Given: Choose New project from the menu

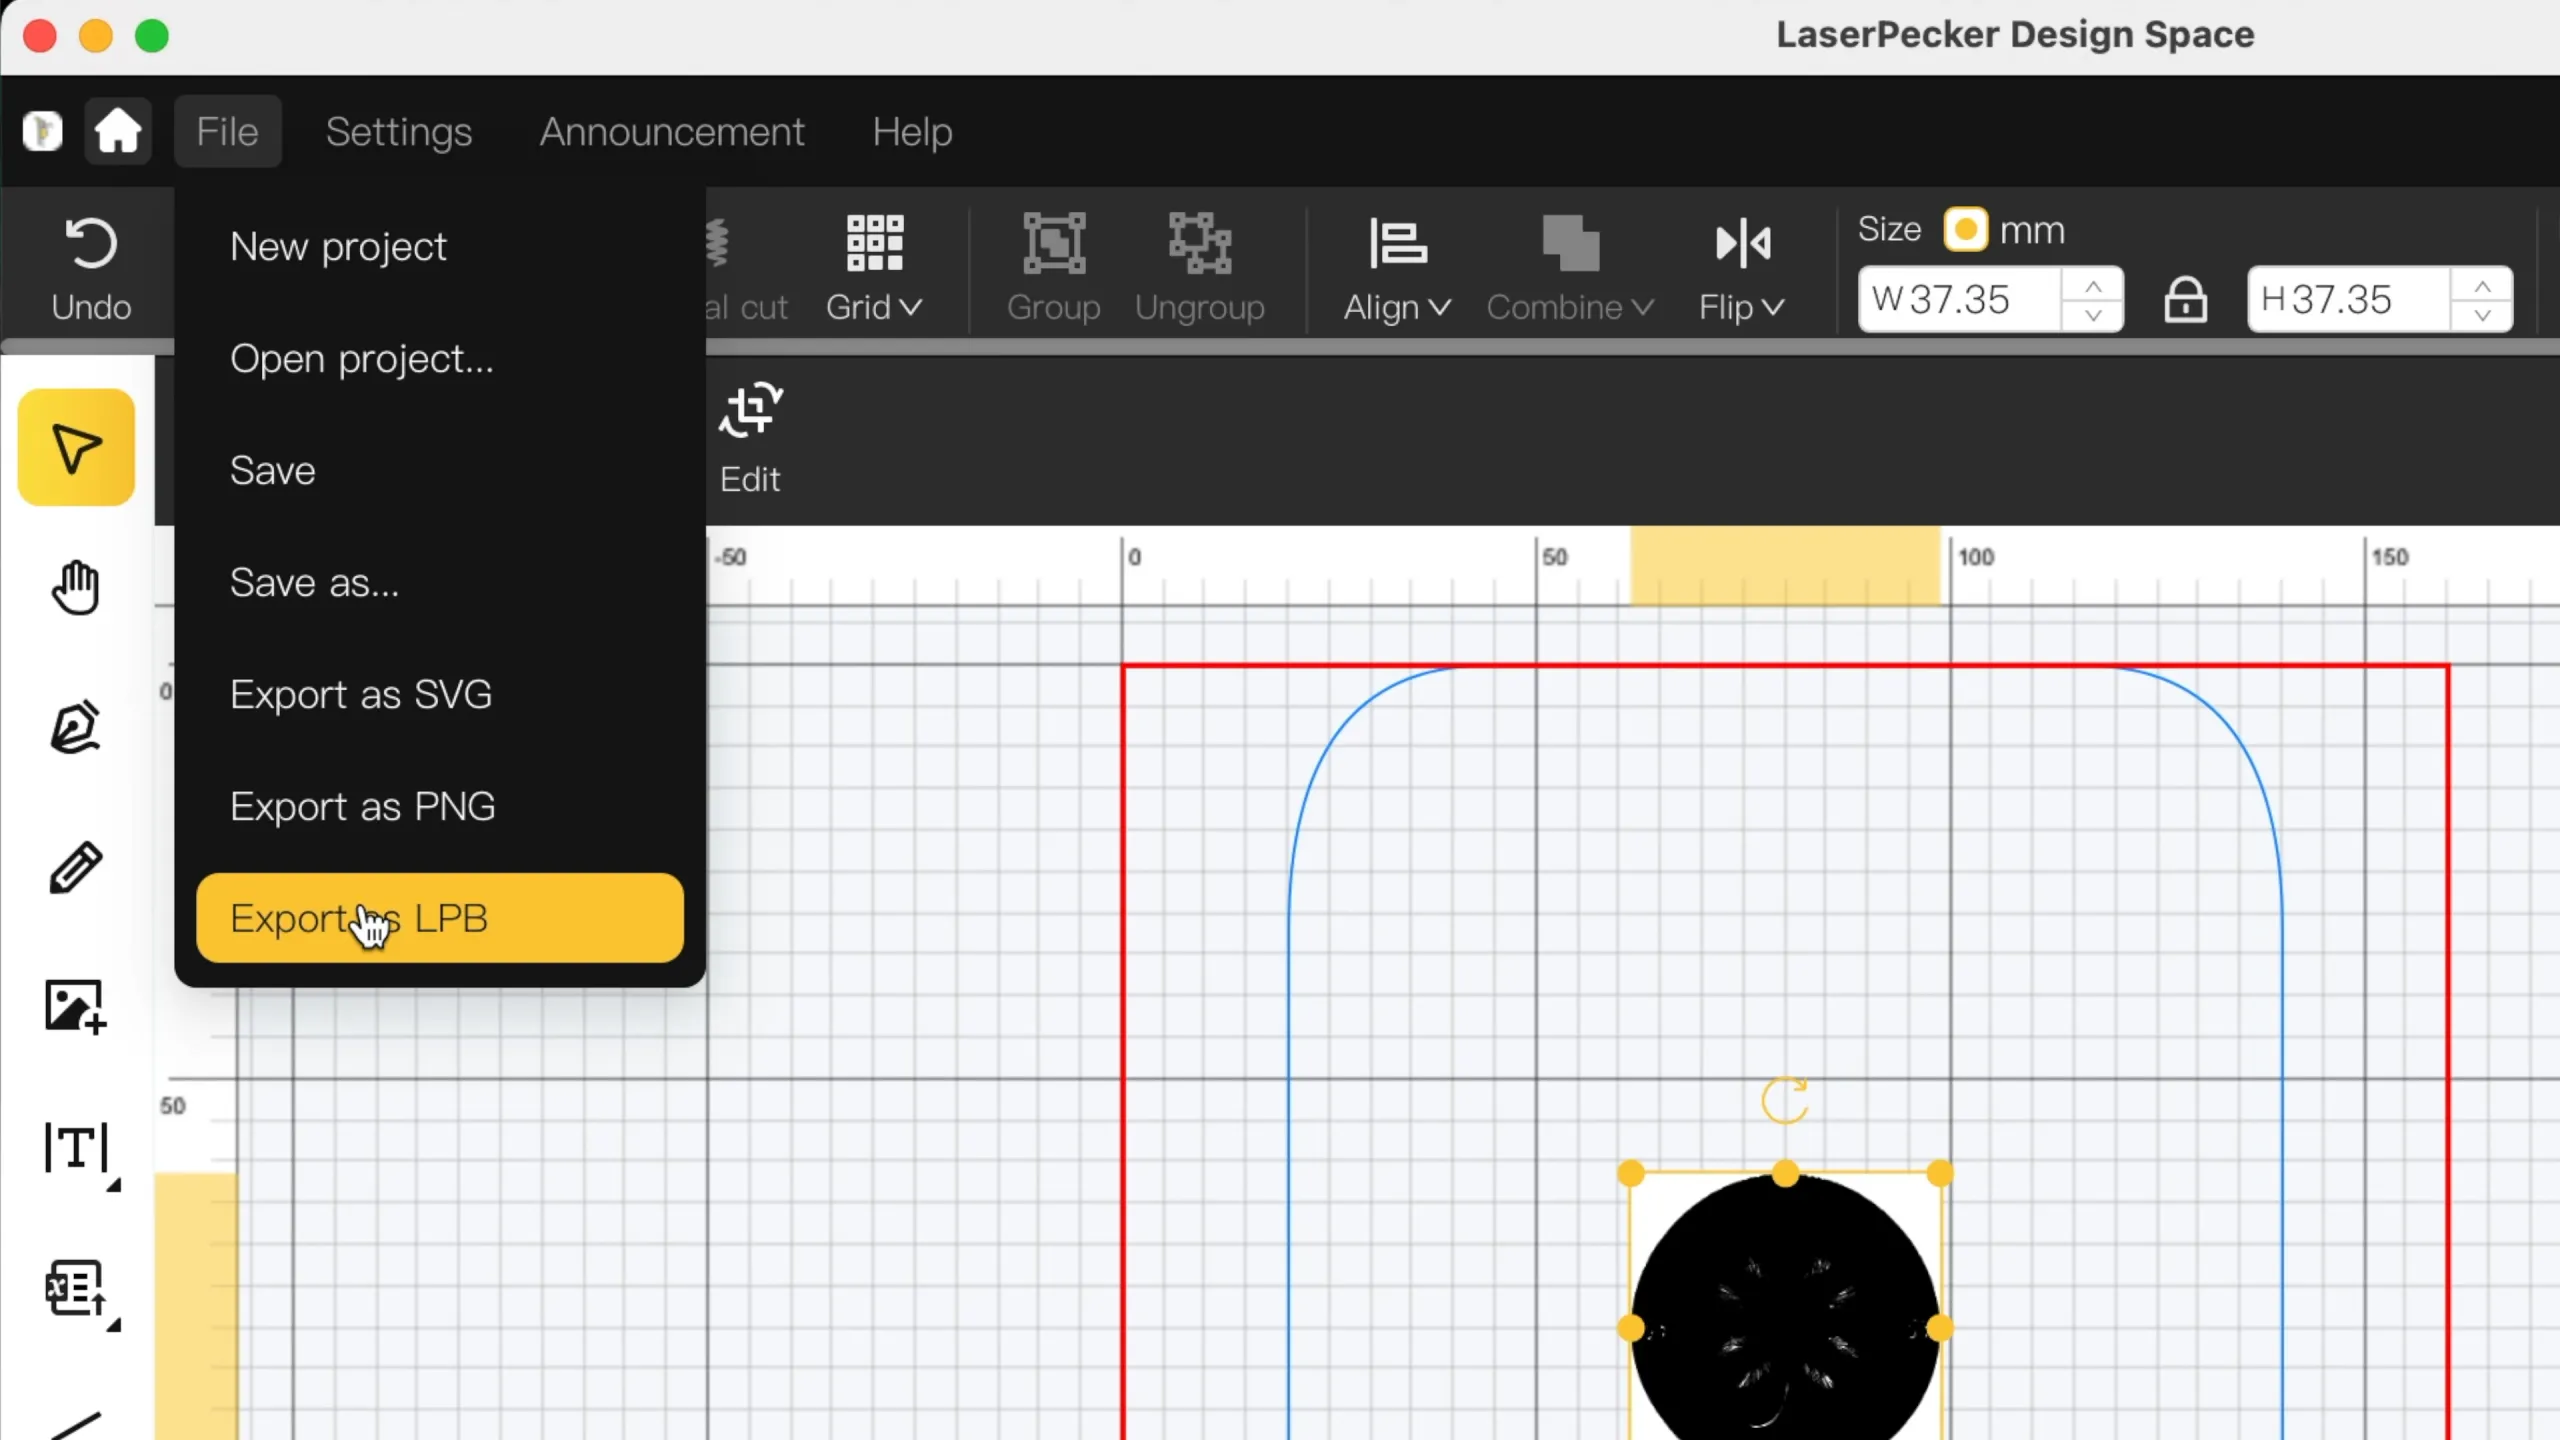Looking at the screenshot, I should 440,246.
